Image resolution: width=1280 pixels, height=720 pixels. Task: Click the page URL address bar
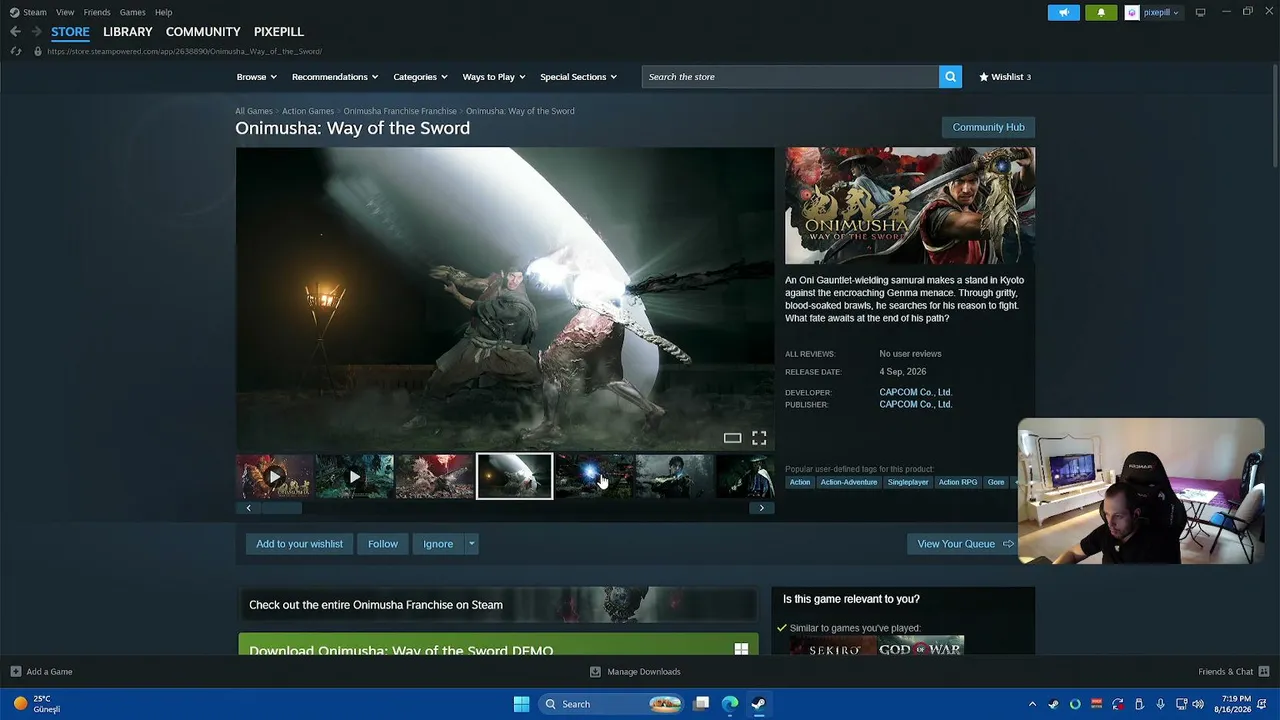pyautogui.click(x=184, y=51)
